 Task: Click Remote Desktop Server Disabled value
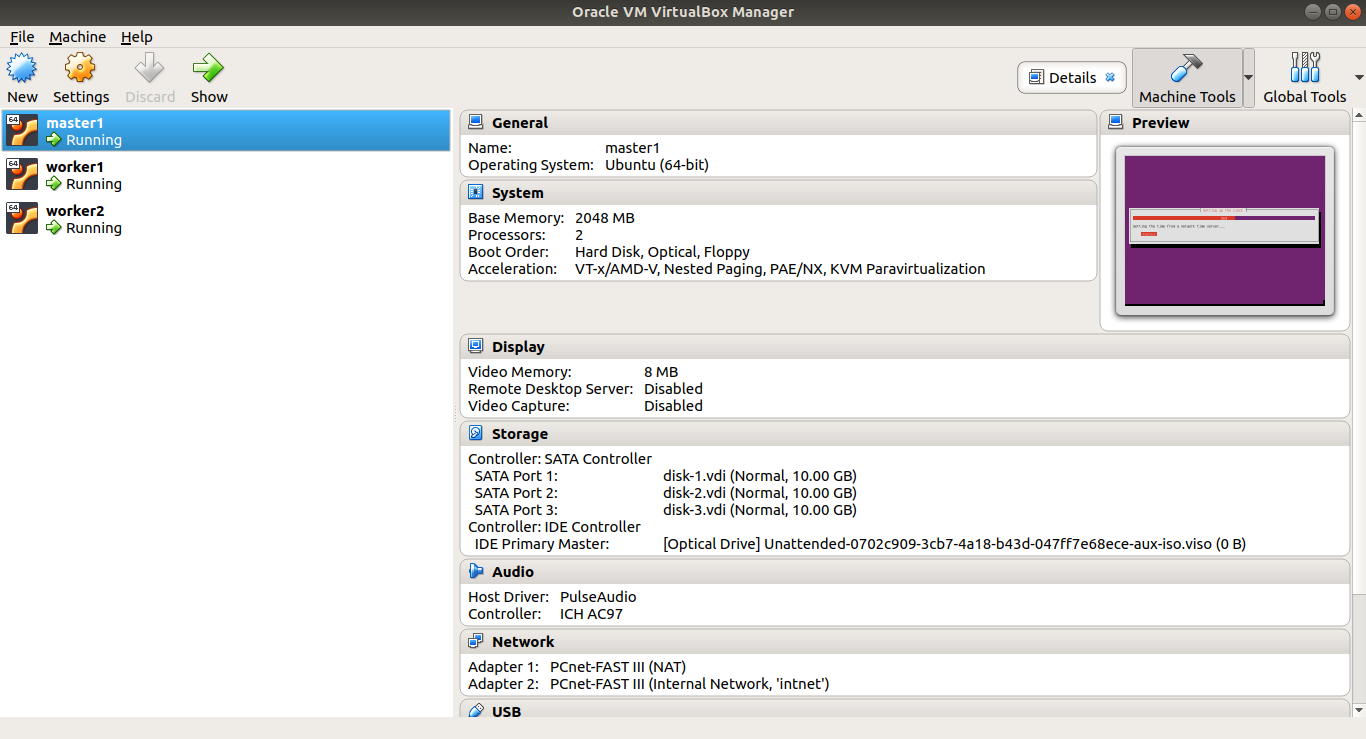tap(673, 389)
